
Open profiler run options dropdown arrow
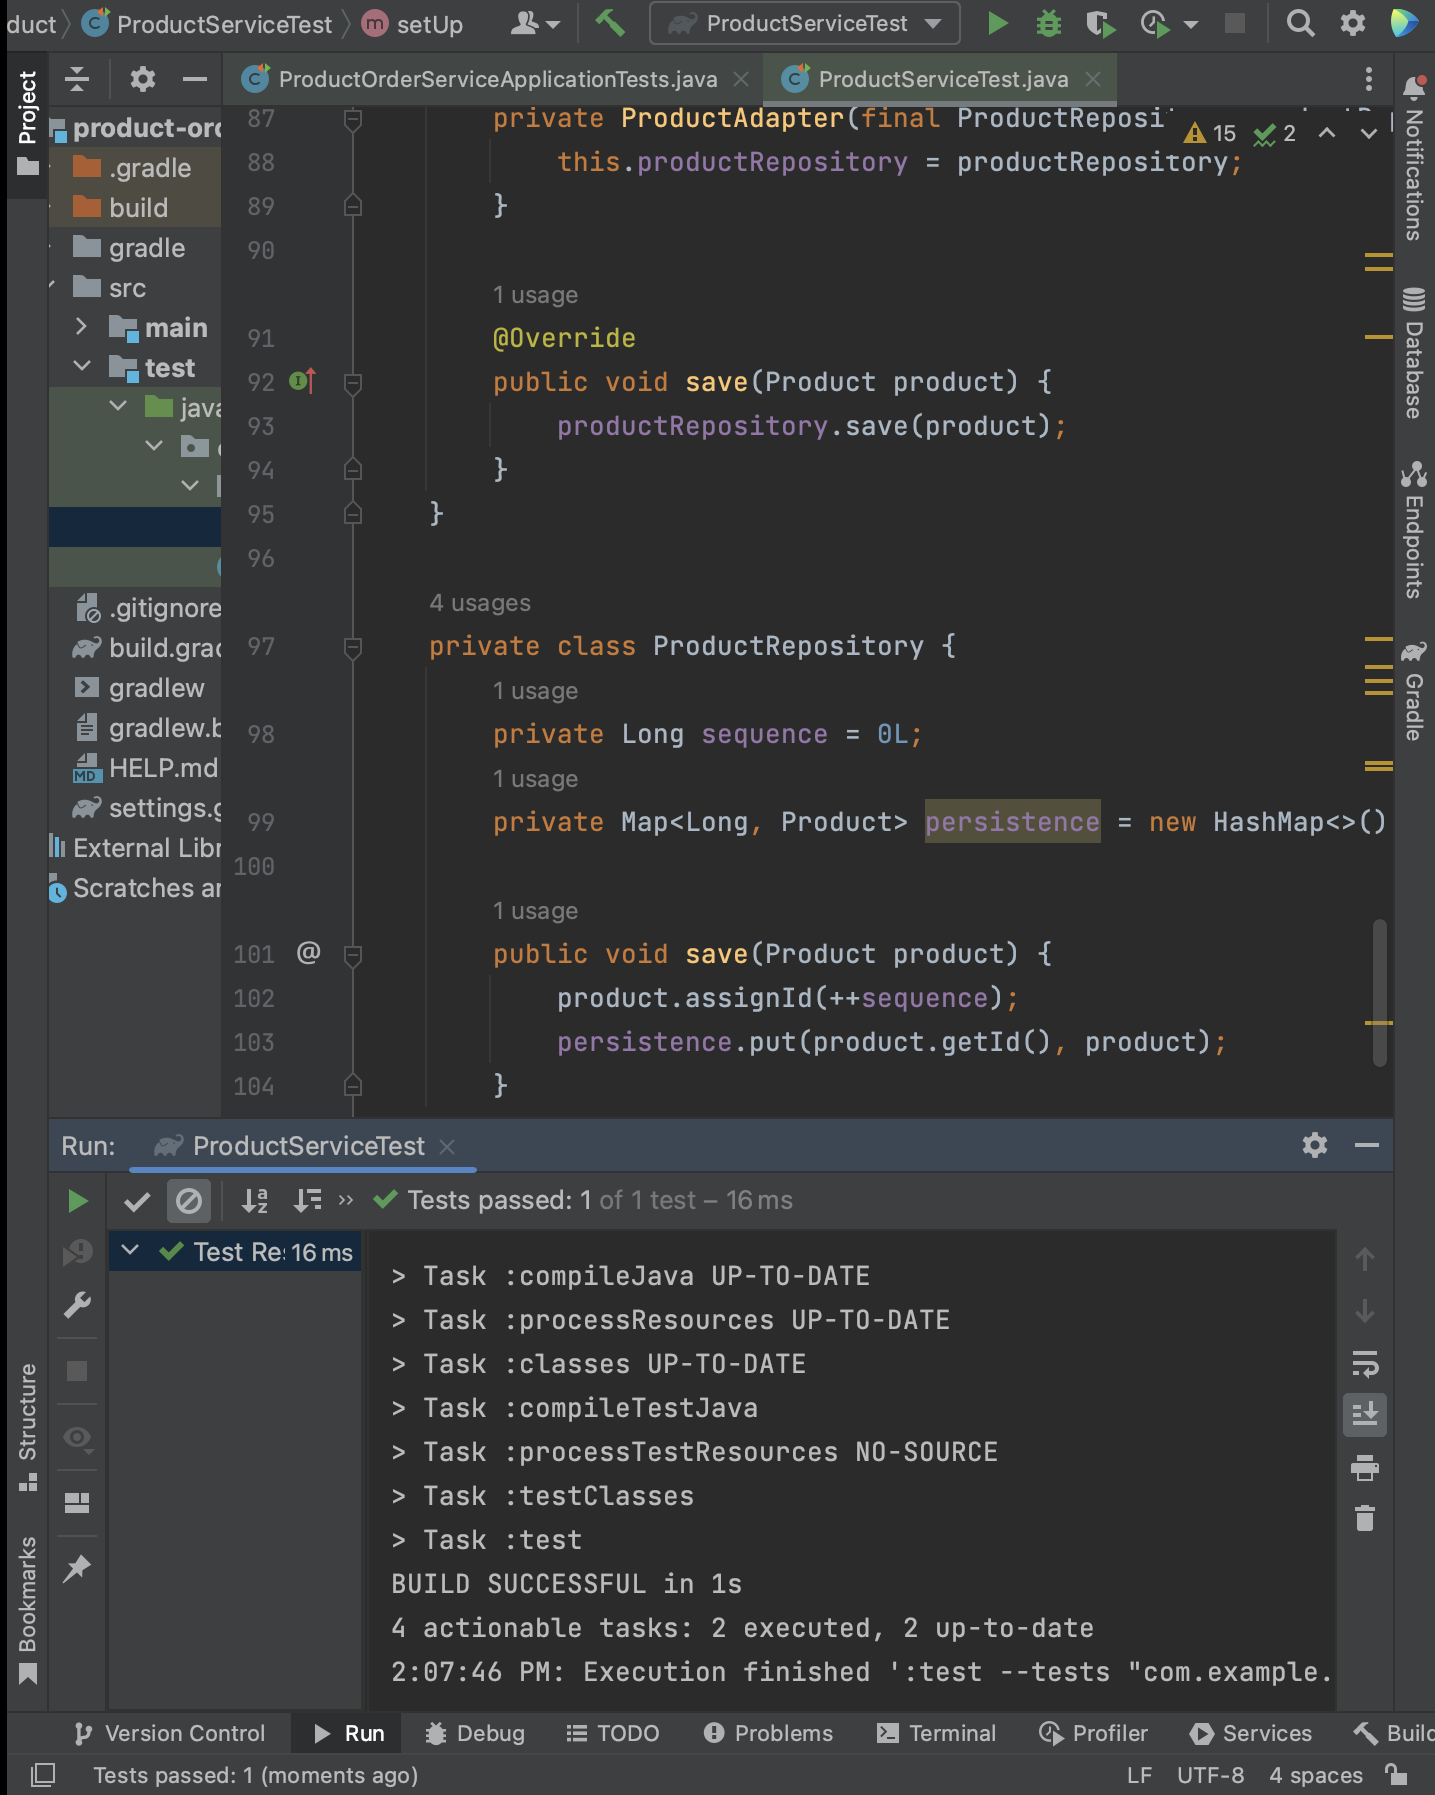[x=1190, y=23]
